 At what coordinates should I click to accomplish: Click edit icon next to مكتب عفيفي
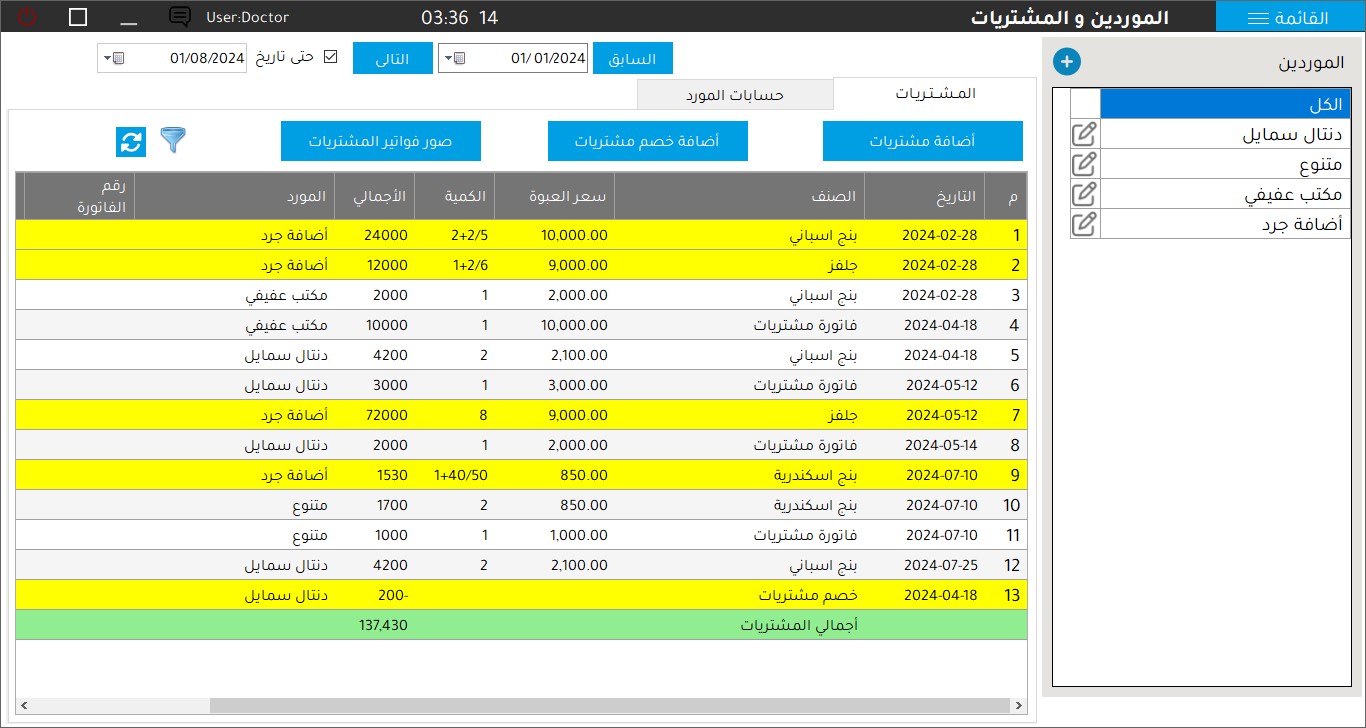1084,194
